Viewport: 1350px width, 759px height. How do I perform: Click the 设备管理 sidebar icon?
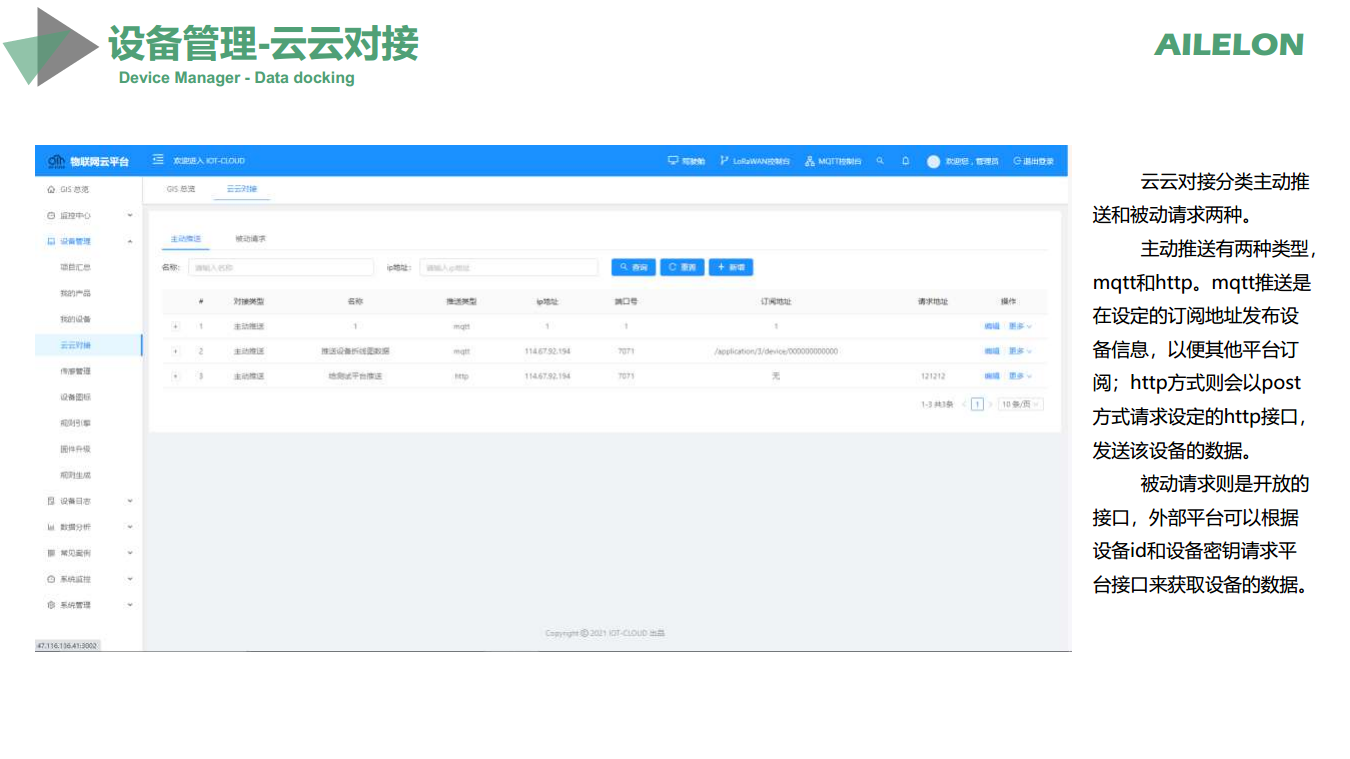(x=51, y=241)
